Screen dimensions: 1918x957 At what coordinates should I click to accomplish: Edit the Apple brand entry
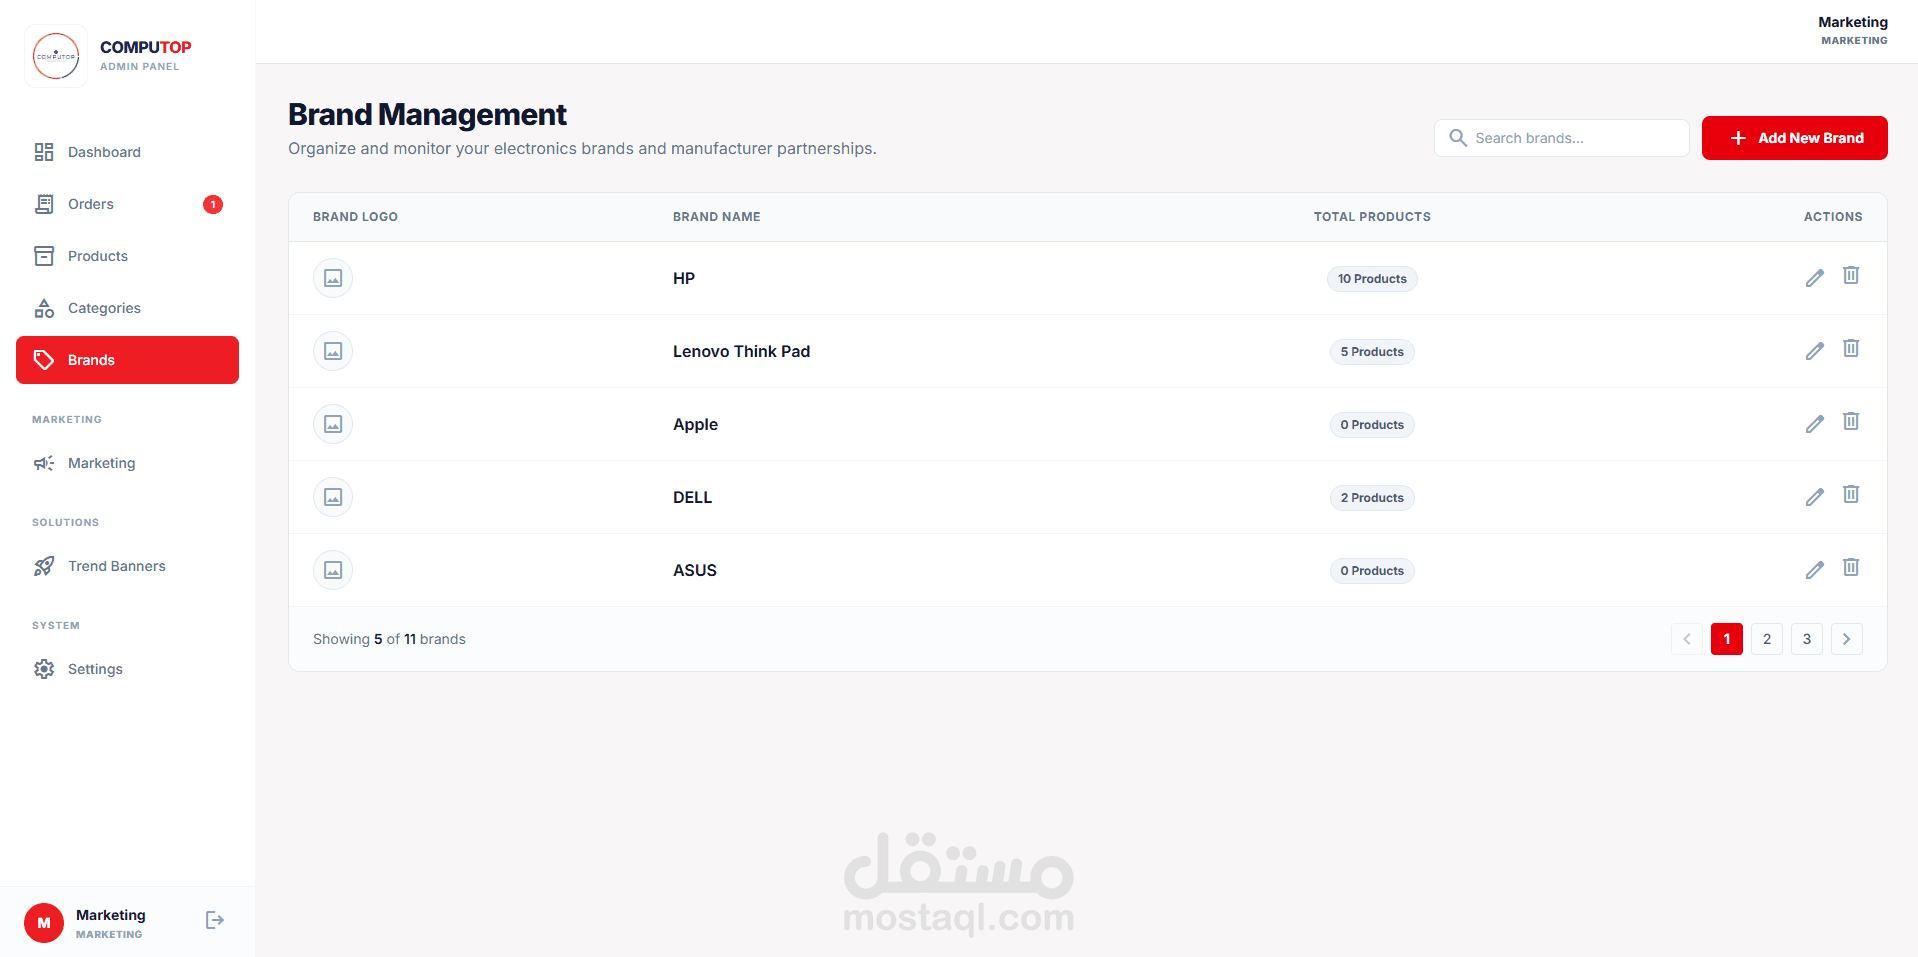[1815, 424]
